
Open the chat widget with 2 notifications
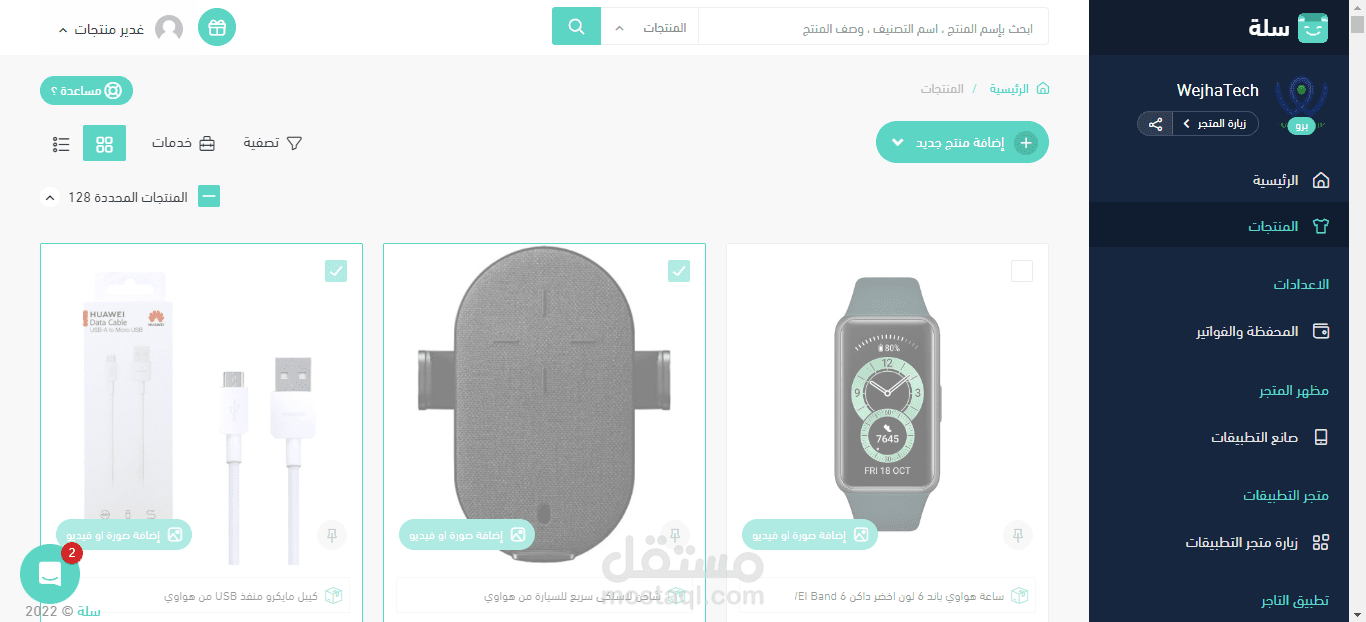point(49,574)
